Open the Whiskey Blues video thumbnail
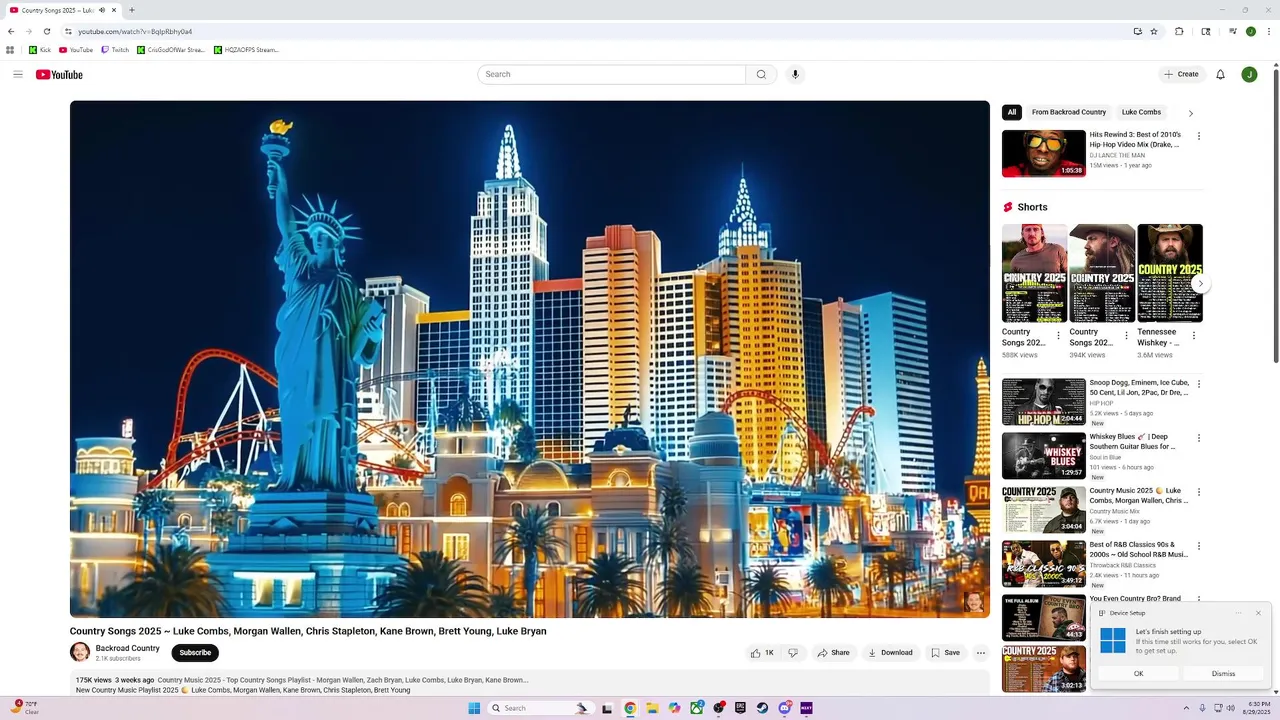The width and height of the screenshot is (1280, 720). tap(1044, 456)
